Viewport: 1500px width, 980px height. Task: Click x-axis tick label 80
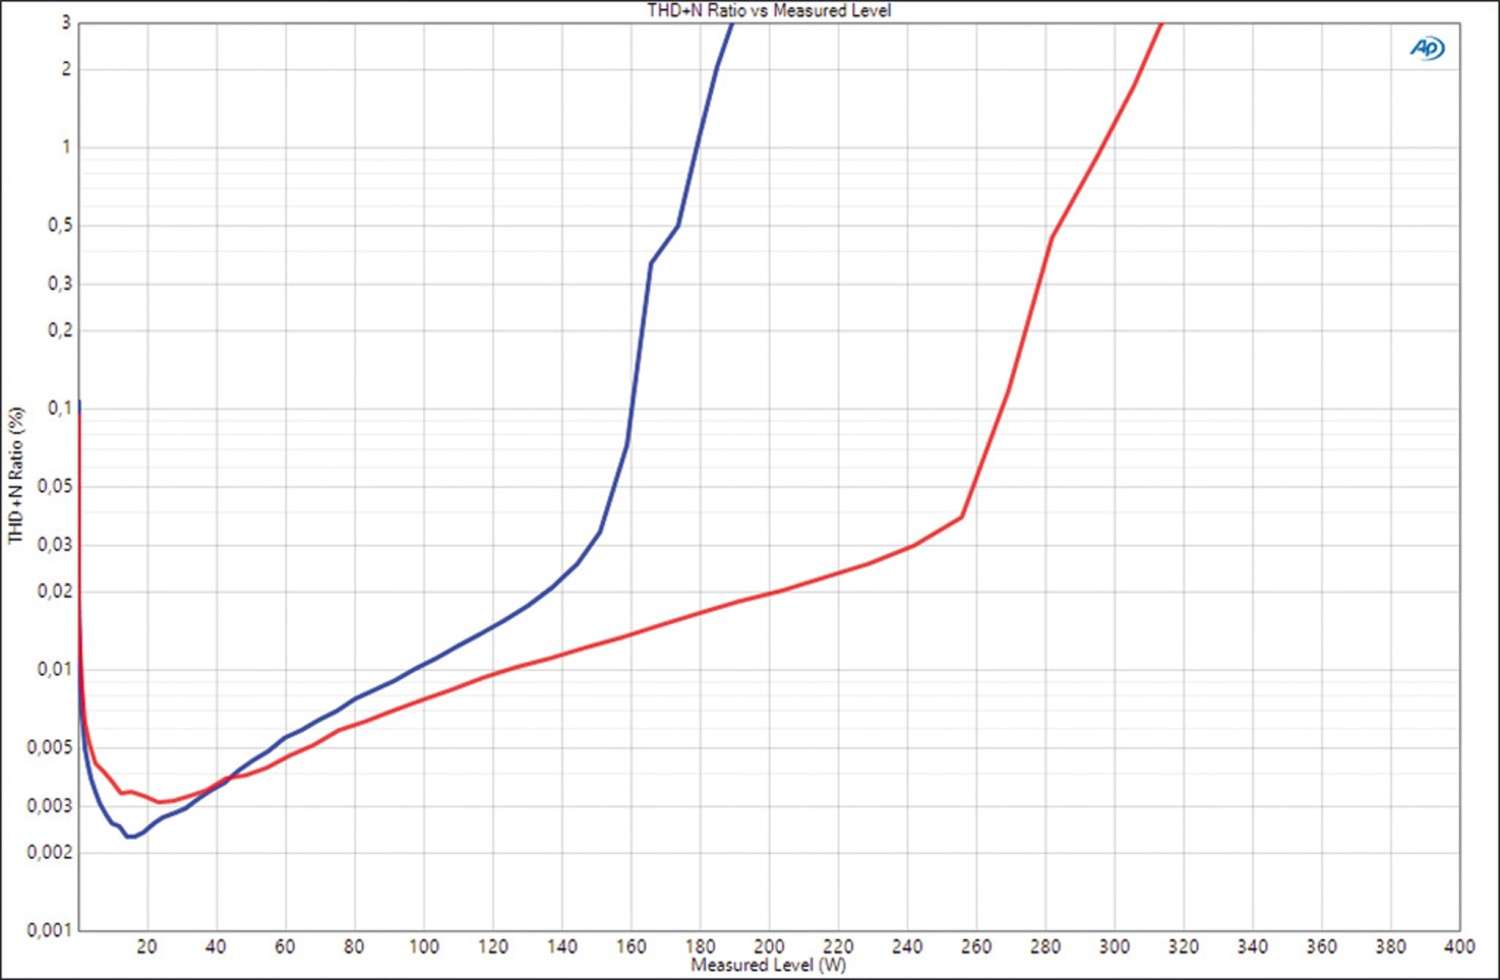[x=354, y=946]
